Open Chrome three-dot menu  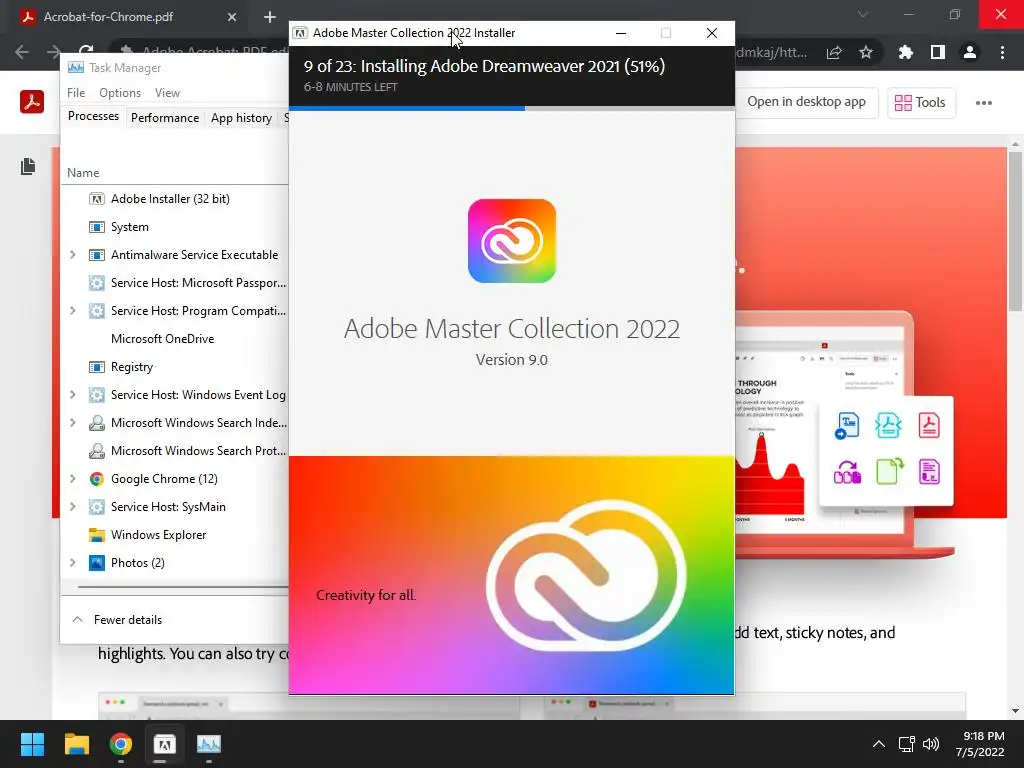coord(1002,52)
